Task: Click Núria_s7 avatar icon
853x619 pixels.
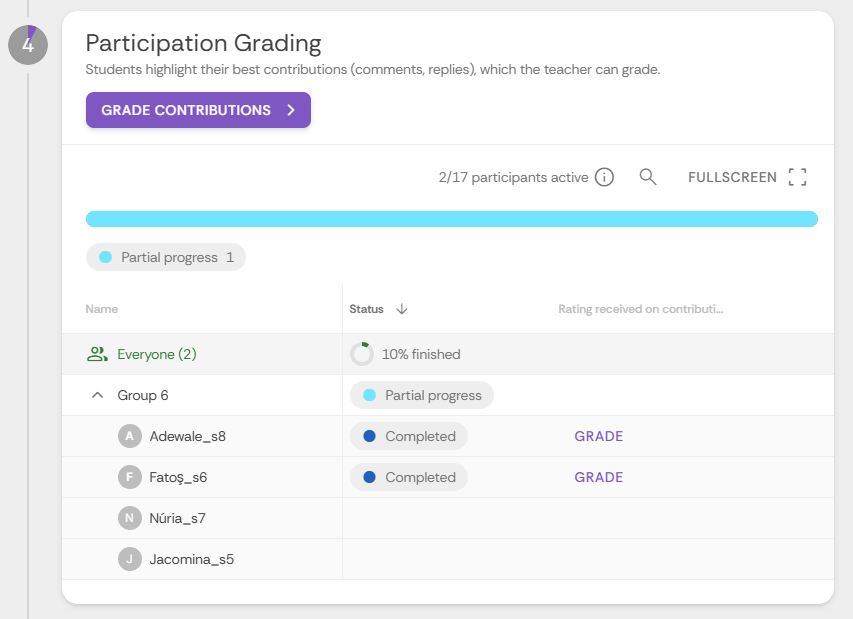Action: pos(129,518)
